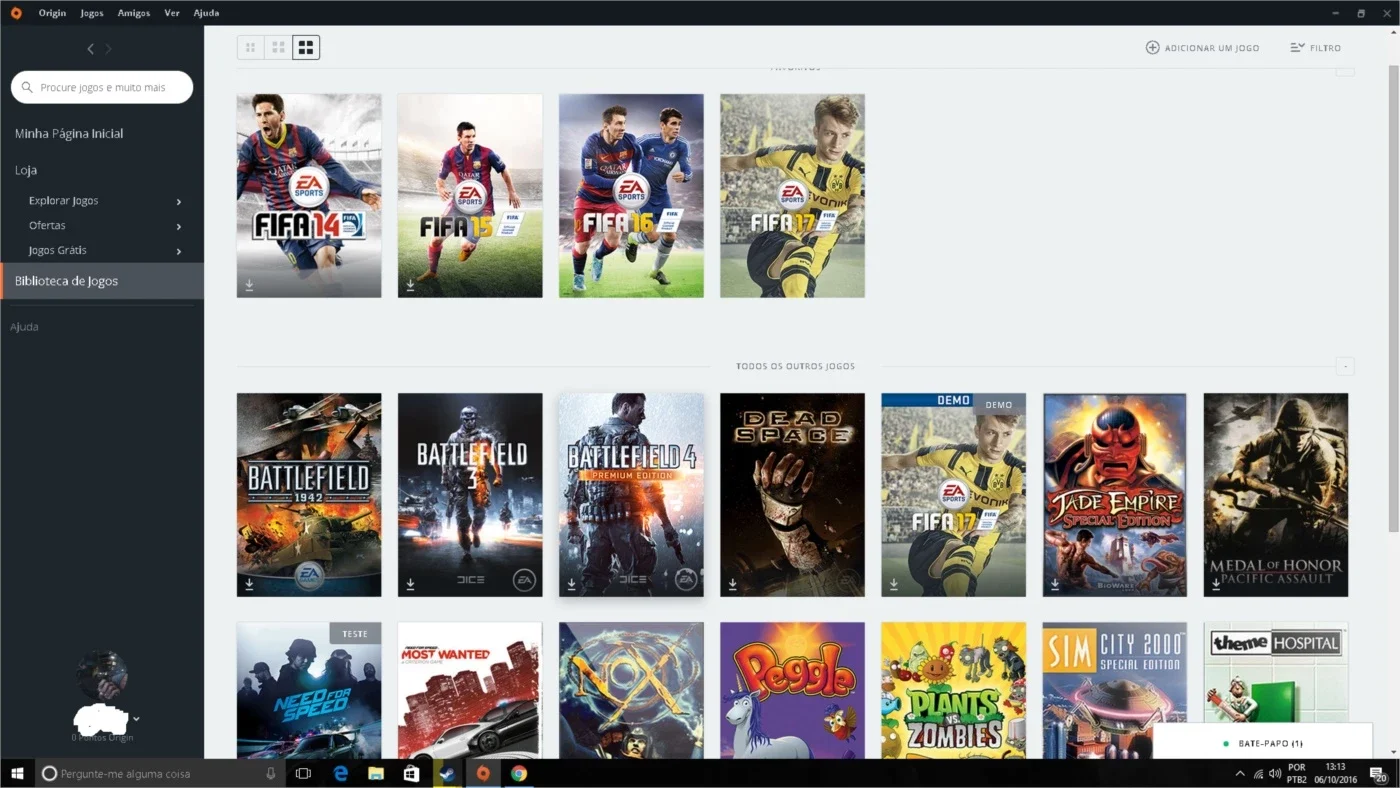This screenshot has height=788, width=1400.
Task: Select the Need for Speed Teste tile
Action: coord(309,690)
